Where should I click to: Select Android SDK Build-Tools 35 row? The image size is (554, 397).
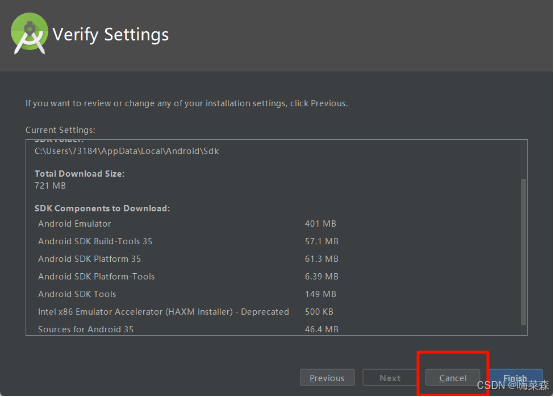188,241
